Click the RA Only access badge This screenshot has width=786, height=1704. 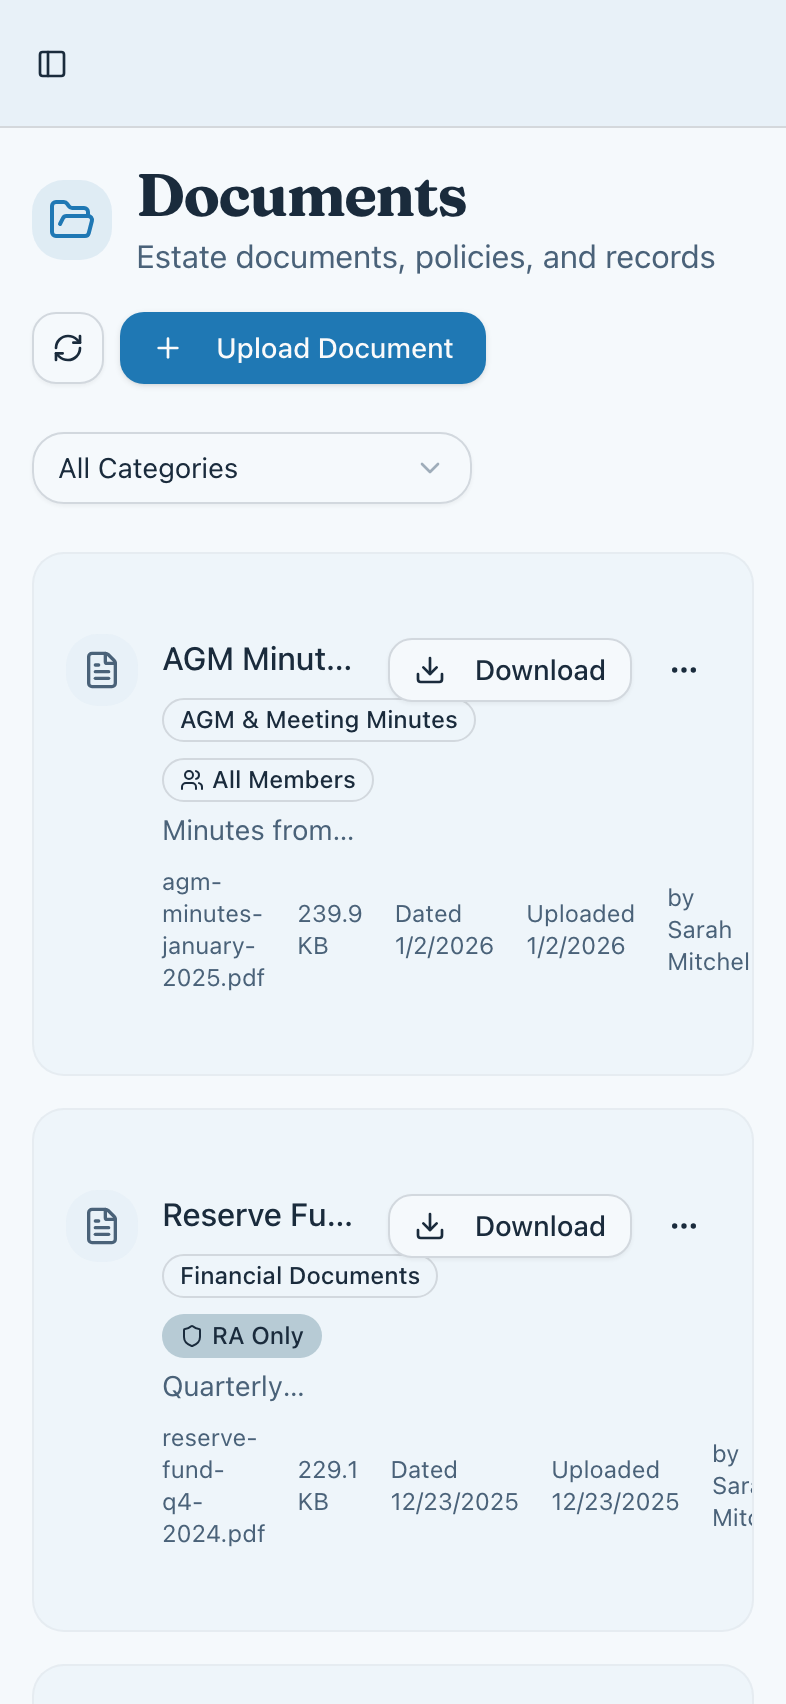coord(242,1336)
